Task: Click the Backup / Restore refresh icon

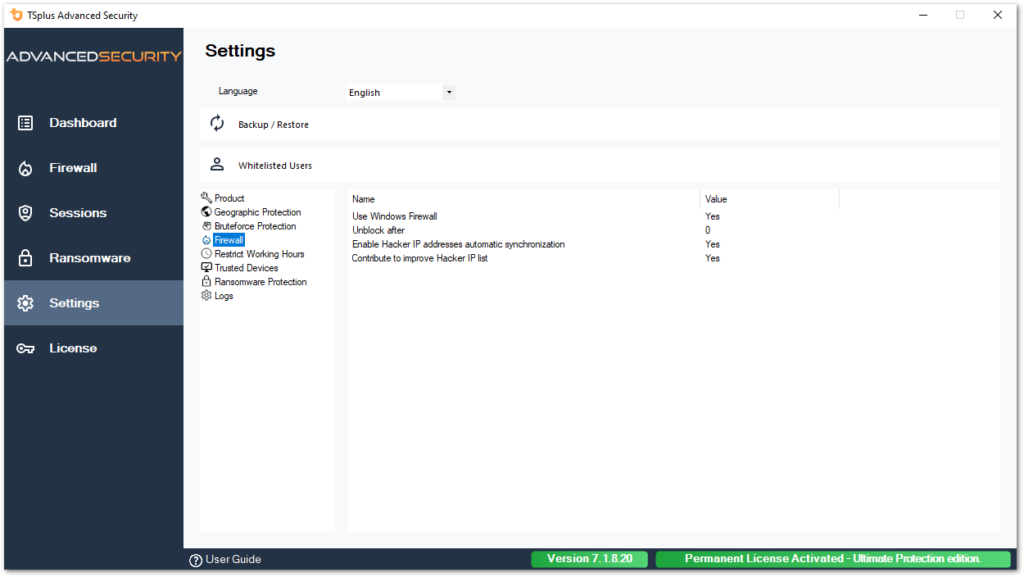Action: pyautogui.click(x=217, y=123)
